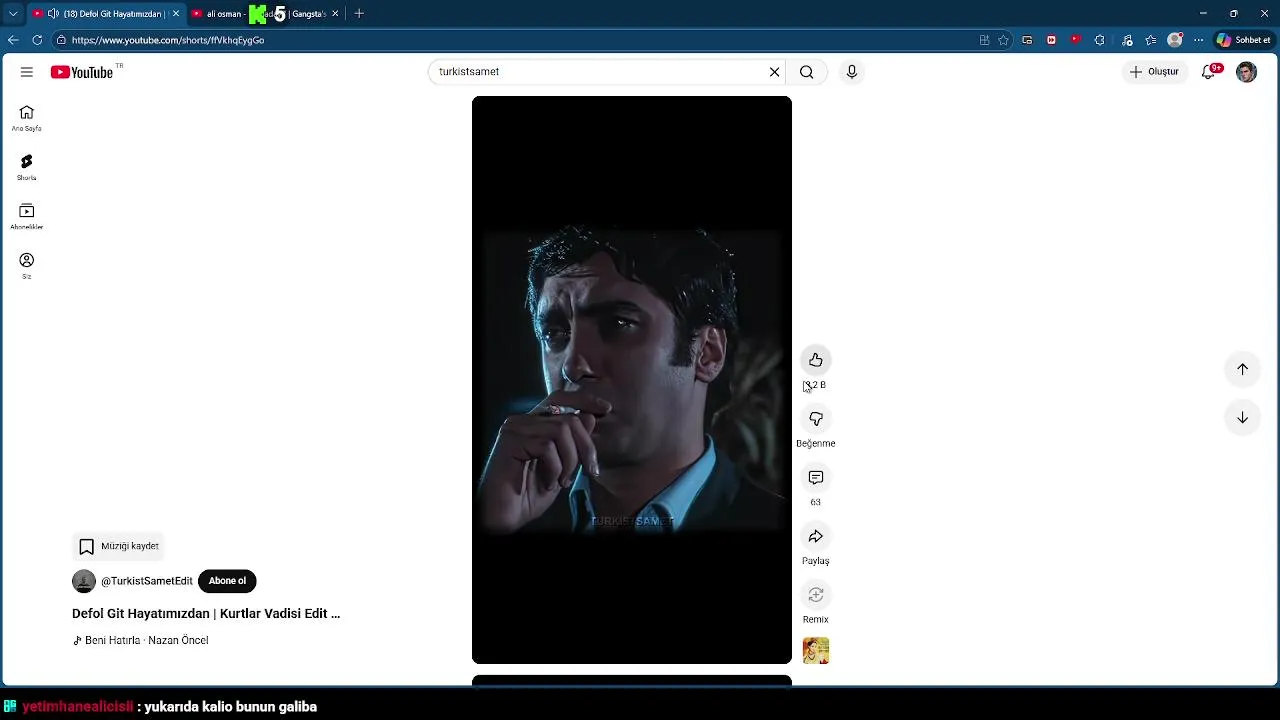Open comments showing 63
The width and height of the screenshot is (1280, 720).
point(816,478)
